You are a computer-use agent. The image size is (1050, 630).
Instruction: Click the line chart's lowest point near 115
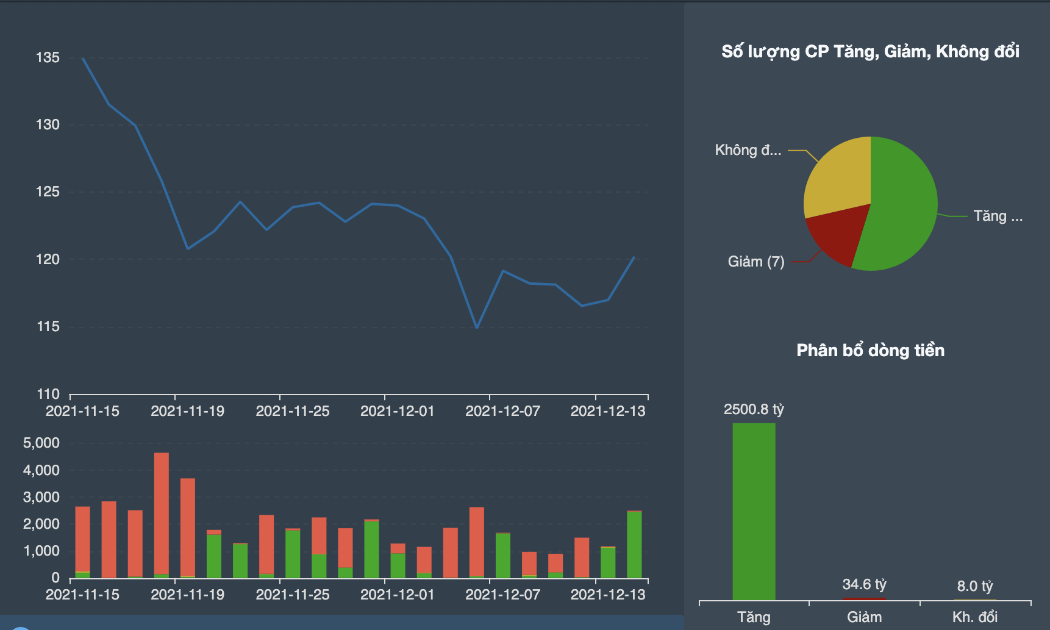point(477,327)
